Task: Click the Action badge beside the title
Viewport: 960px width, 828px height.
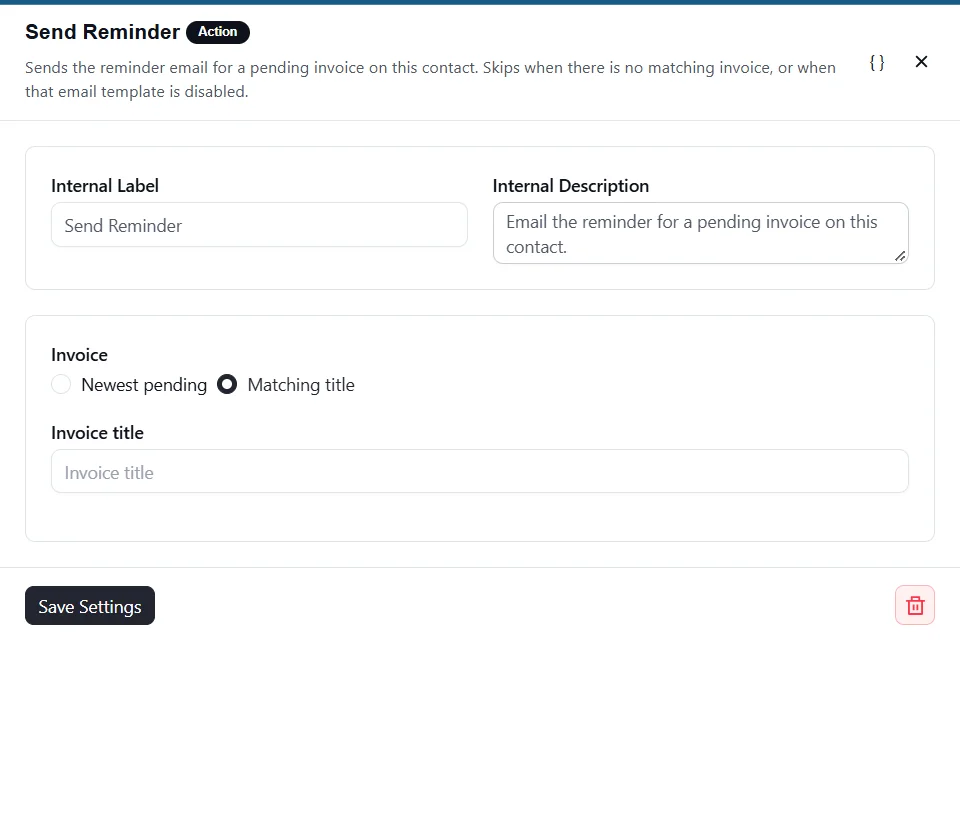Action: 217,32
